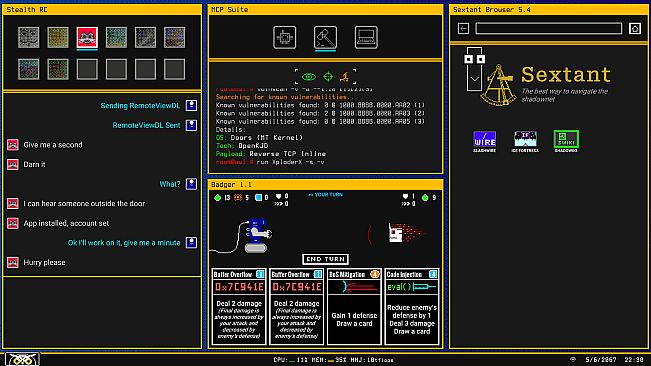Click the Sextant Browser address bar

pyautogui.click(x=548, y=28)
